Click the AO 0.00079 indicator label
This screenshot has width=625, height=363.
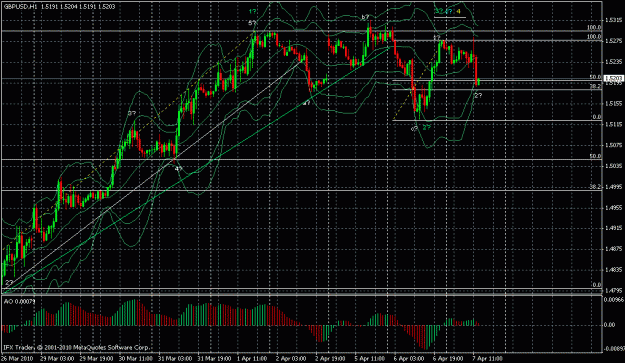(19, 301)
